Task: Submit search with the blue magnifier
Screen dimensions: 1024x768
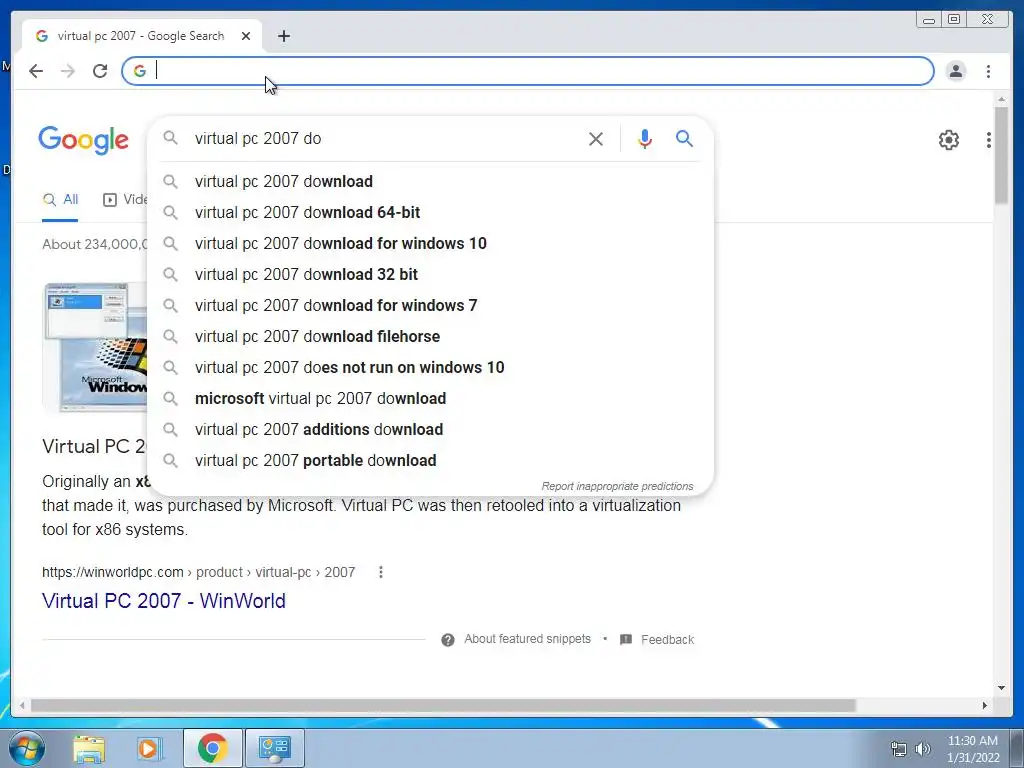Action: coord(684,138)
